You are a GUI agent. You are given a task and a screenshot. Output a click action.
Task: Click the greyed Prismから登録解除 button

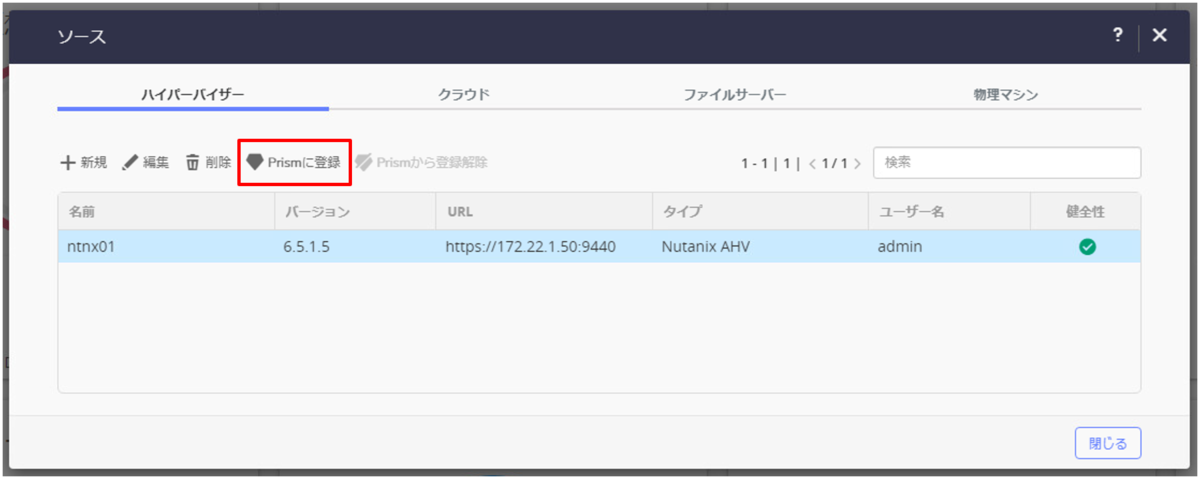click(422, 163)
